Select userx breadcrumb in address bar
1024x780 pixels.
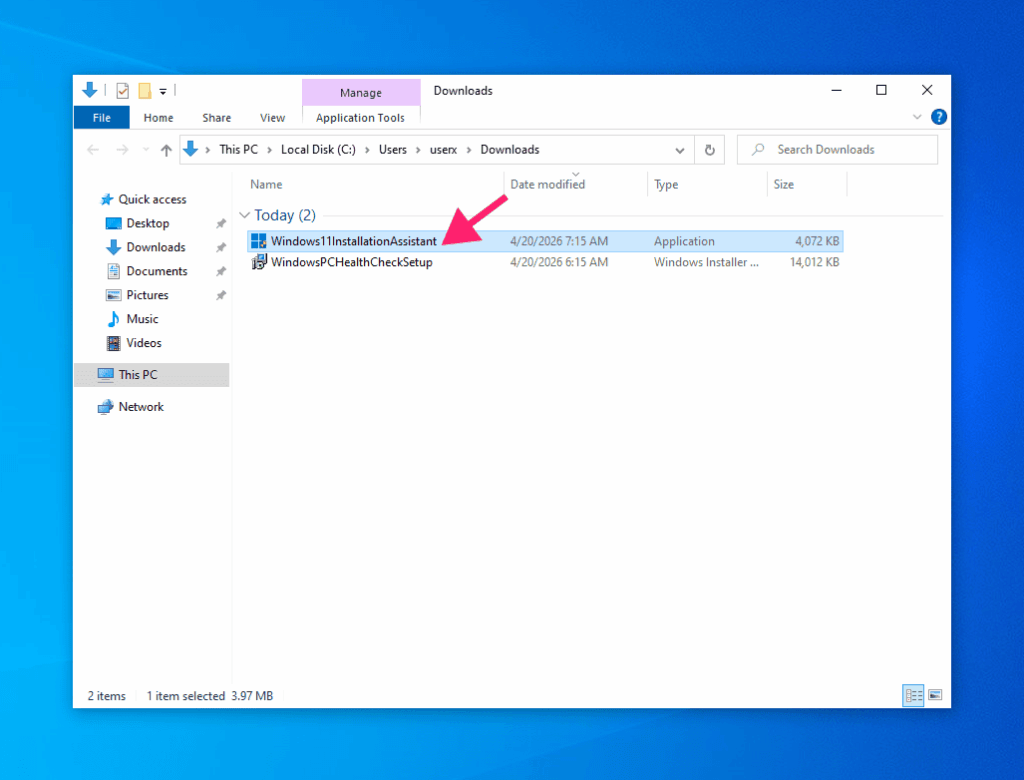pos(443,150)
